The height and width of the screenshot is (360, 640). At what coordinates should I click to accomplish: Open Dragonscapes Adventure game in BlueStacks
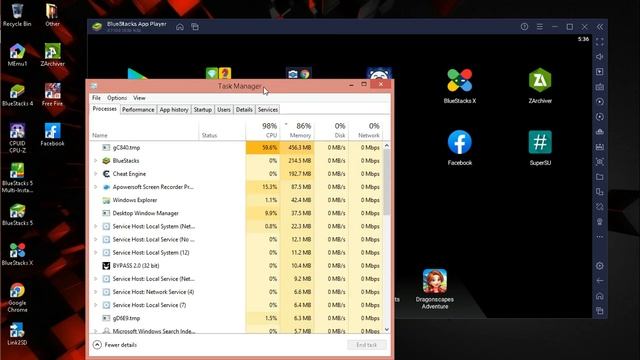pos(435,289)
